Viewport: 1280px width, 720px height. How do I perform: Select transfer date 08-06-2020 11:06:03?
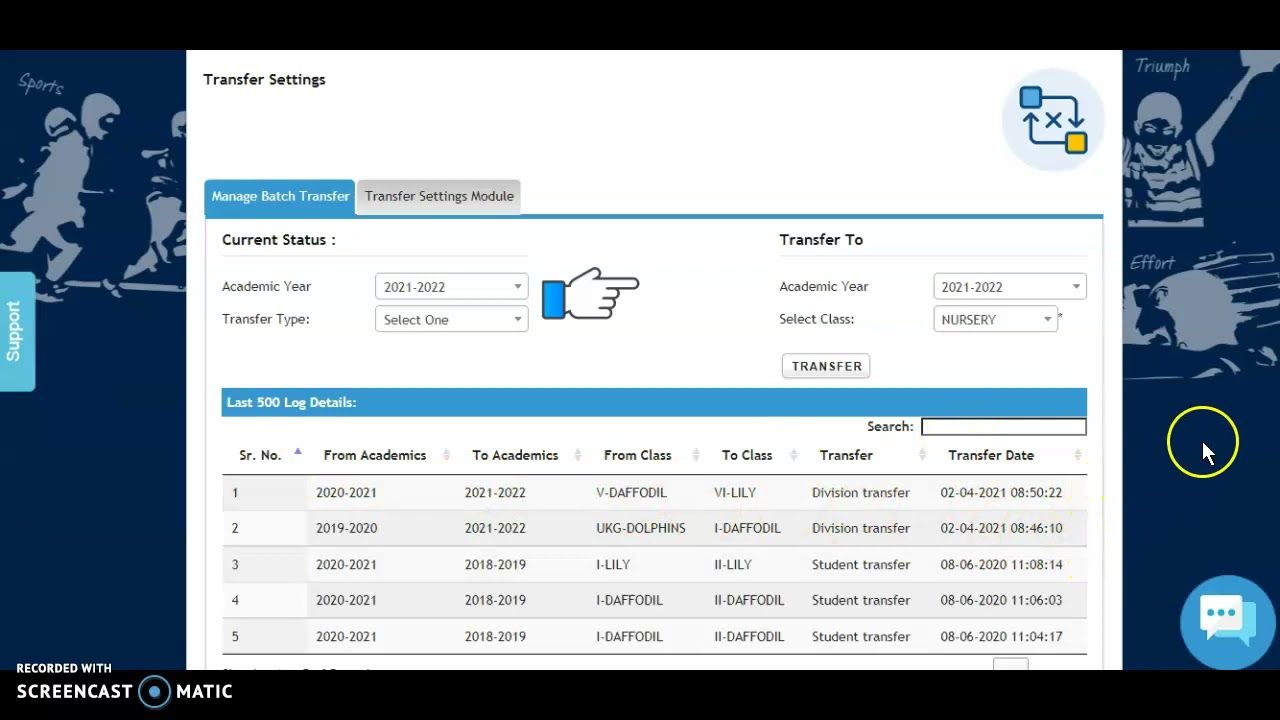(x=1001, y=600)
